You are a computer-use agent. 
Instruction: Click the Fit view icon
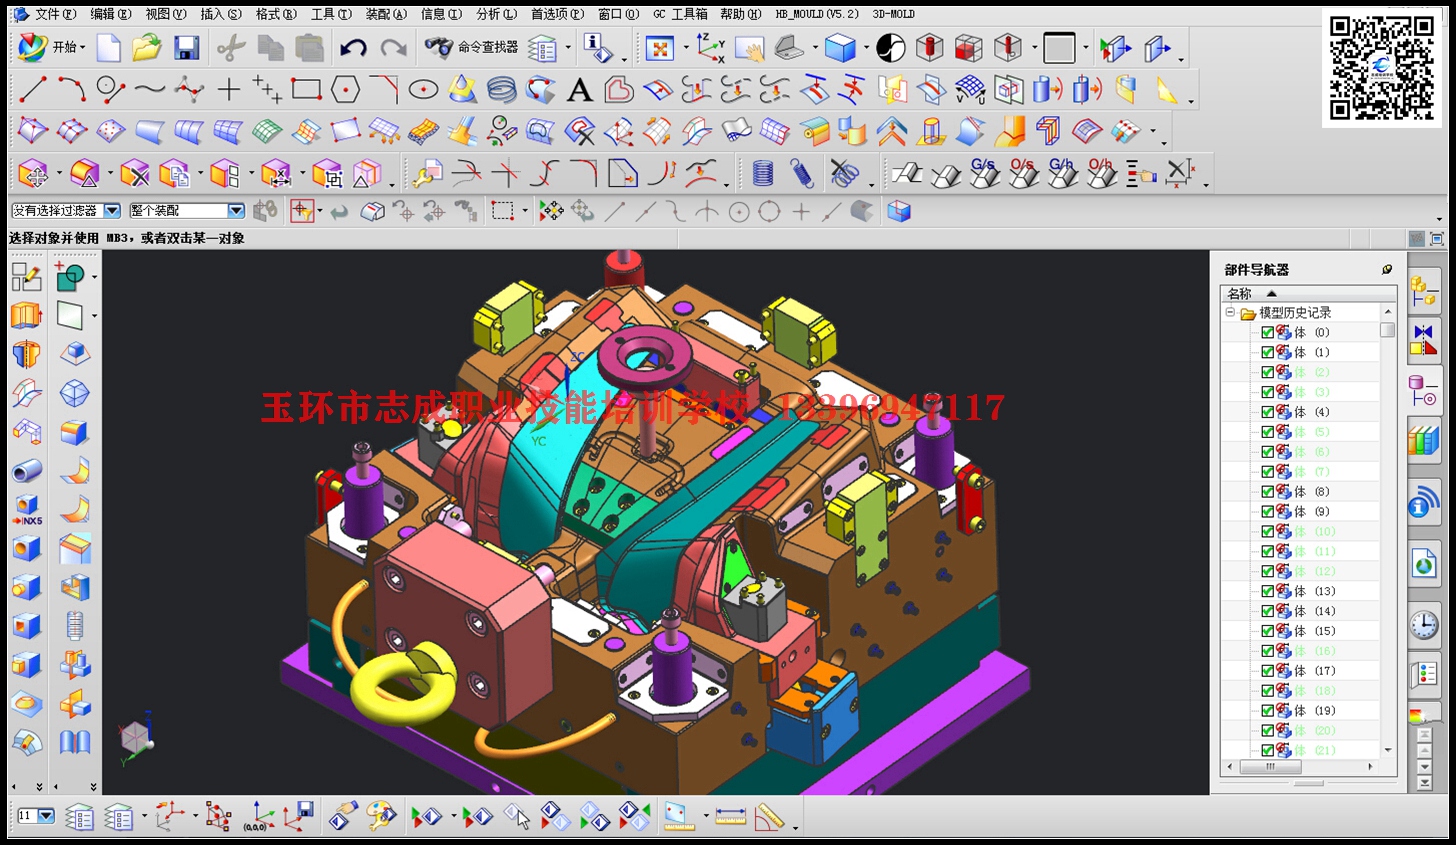(x=659, y=47)
